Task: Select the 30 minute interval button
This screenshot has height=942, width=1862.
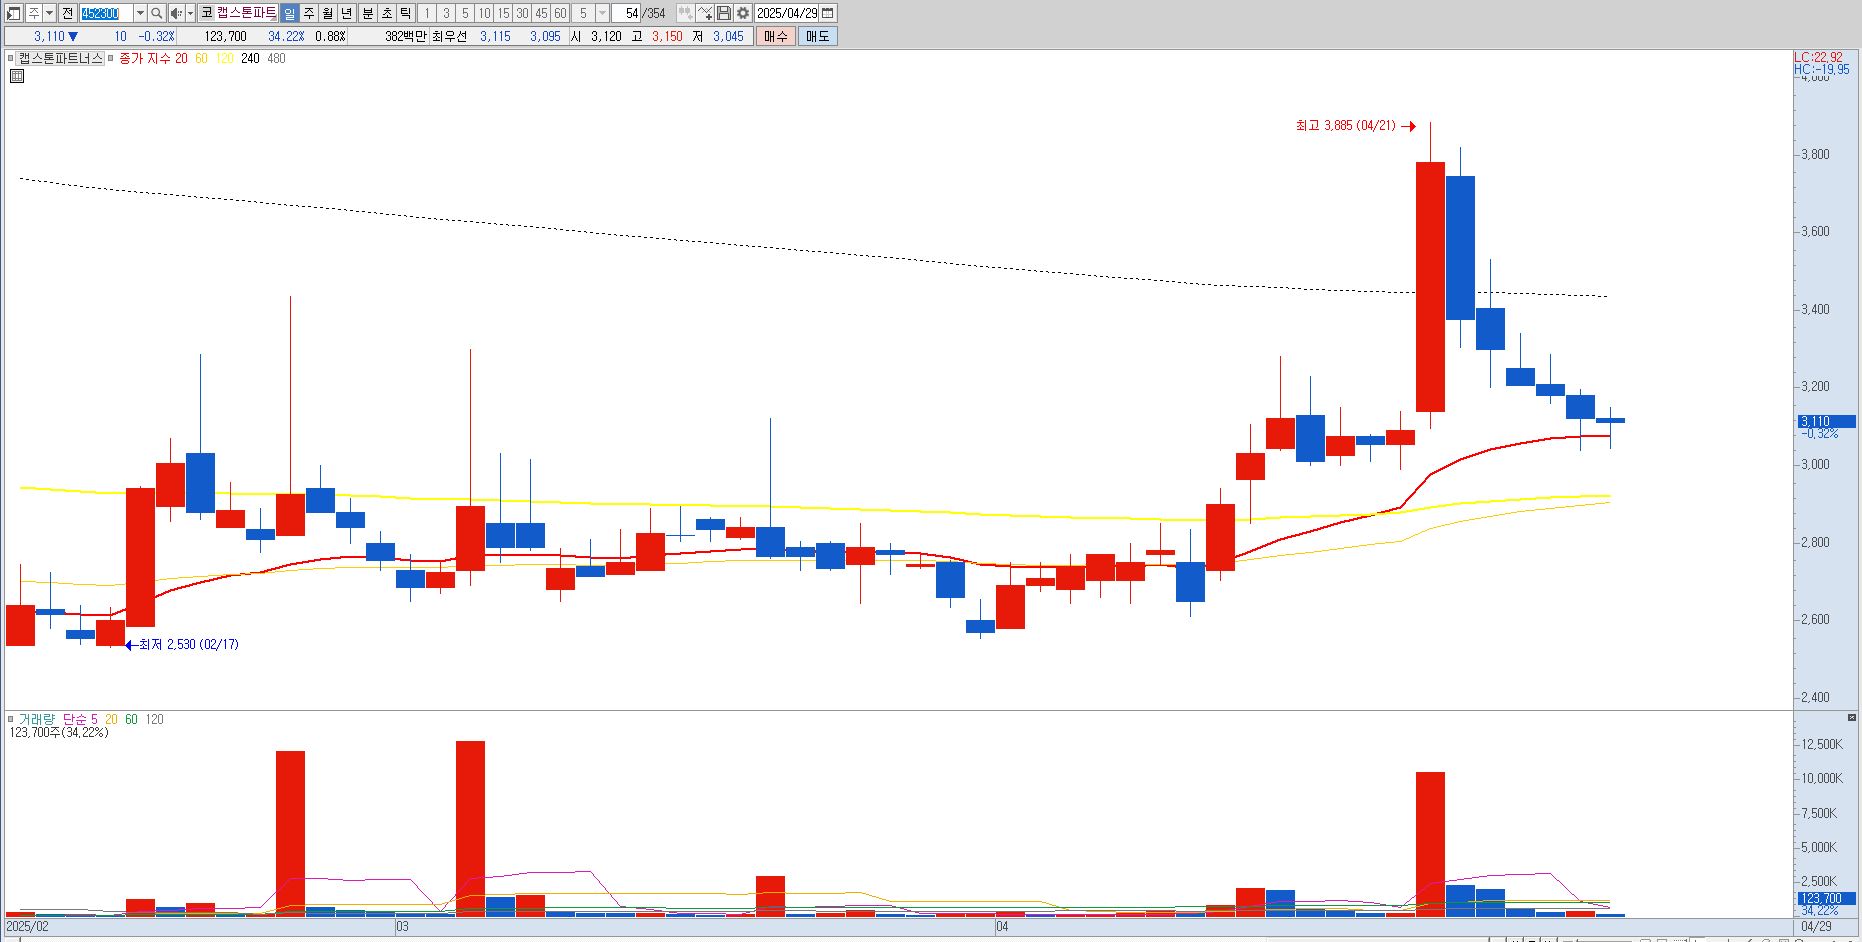Action: pyautogui.click(x=522, y=13)
